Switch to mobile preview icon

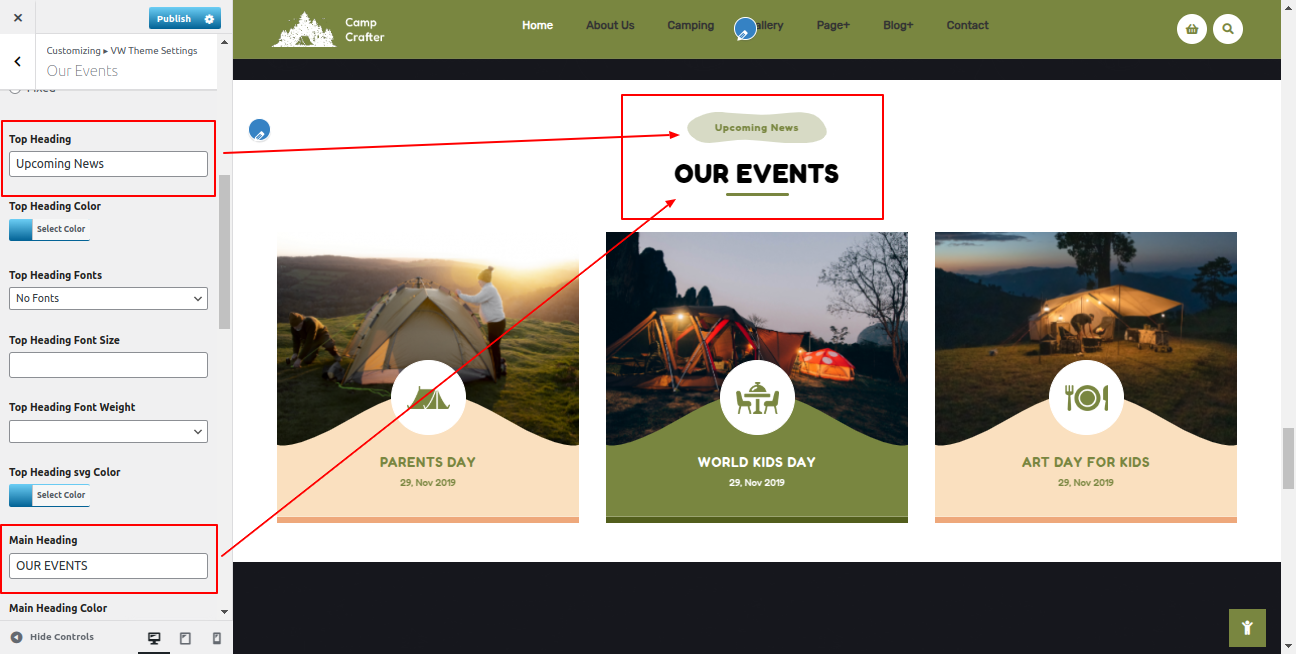pos(216,638)
